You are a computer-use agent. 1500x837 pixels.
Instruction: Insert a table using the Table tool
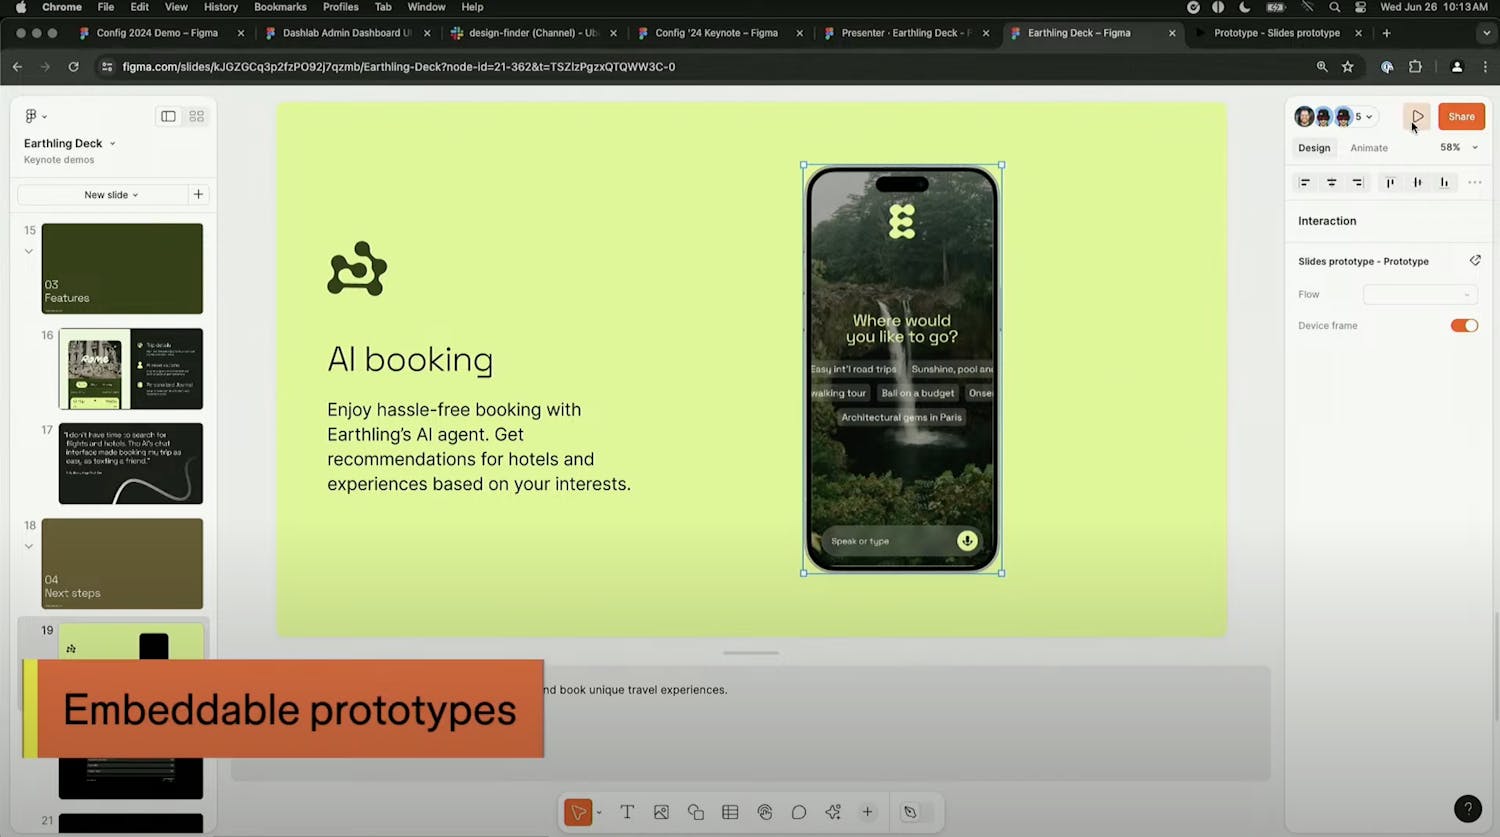(x=730, y=812)
